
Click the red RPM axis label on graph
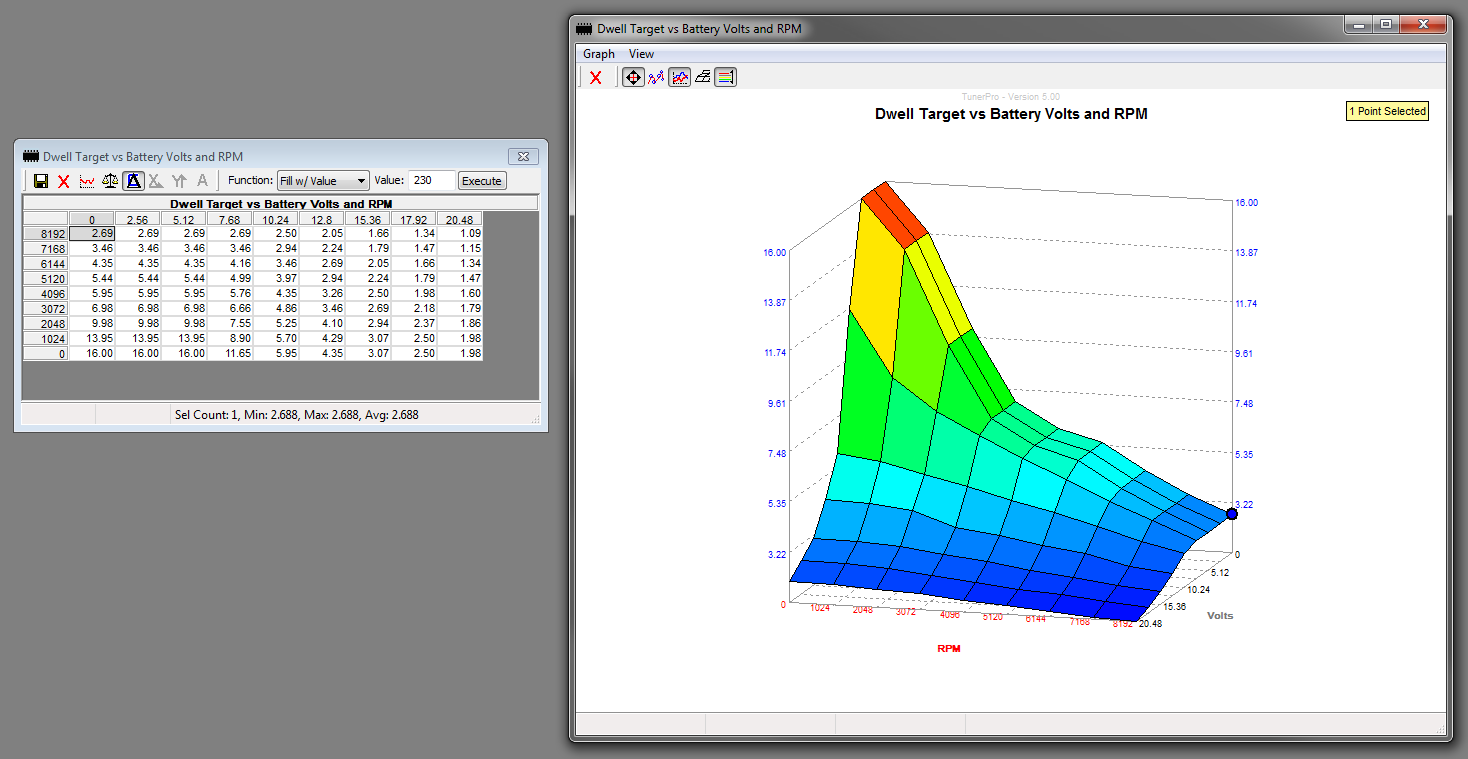click(x=949, y=649)
